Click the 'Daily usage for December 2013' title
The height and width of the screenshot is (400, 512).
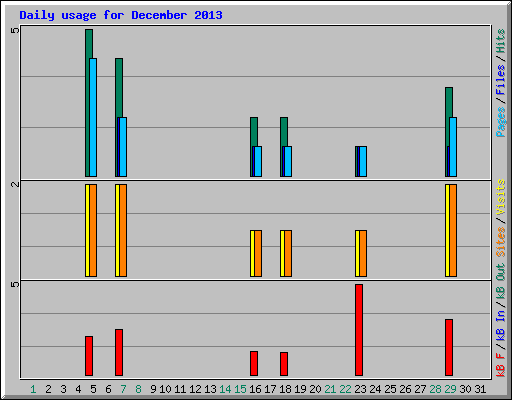click(121, 15)
